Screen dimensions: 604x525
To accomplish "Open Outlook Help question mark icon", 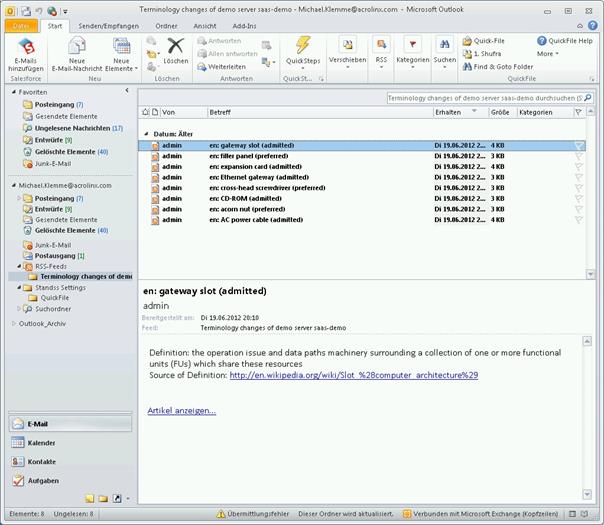I will tap(593, 26).
